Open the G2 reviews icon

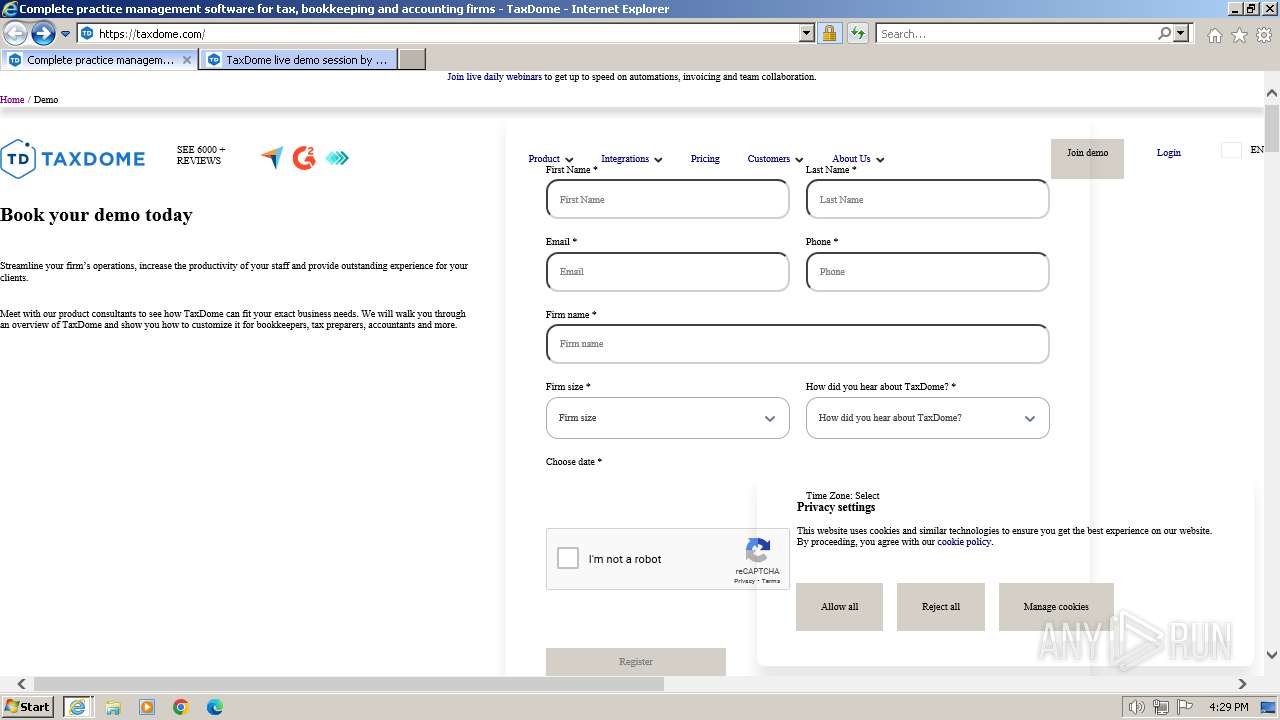(304, 158)
